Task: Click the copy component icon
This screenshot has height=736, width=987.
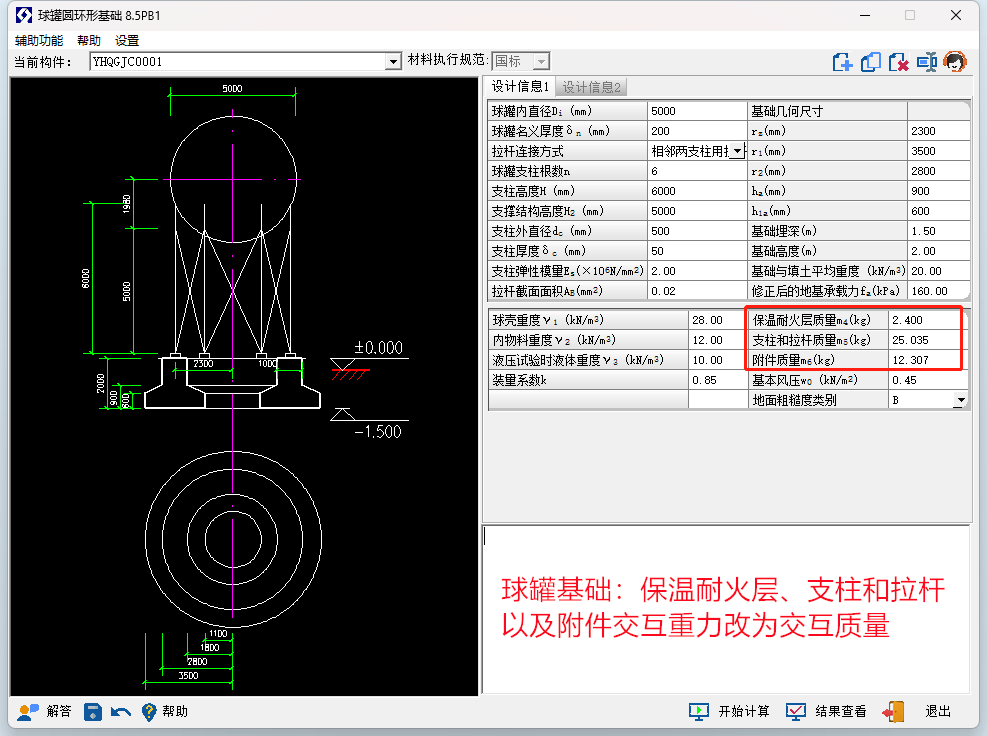Action: 871,62
